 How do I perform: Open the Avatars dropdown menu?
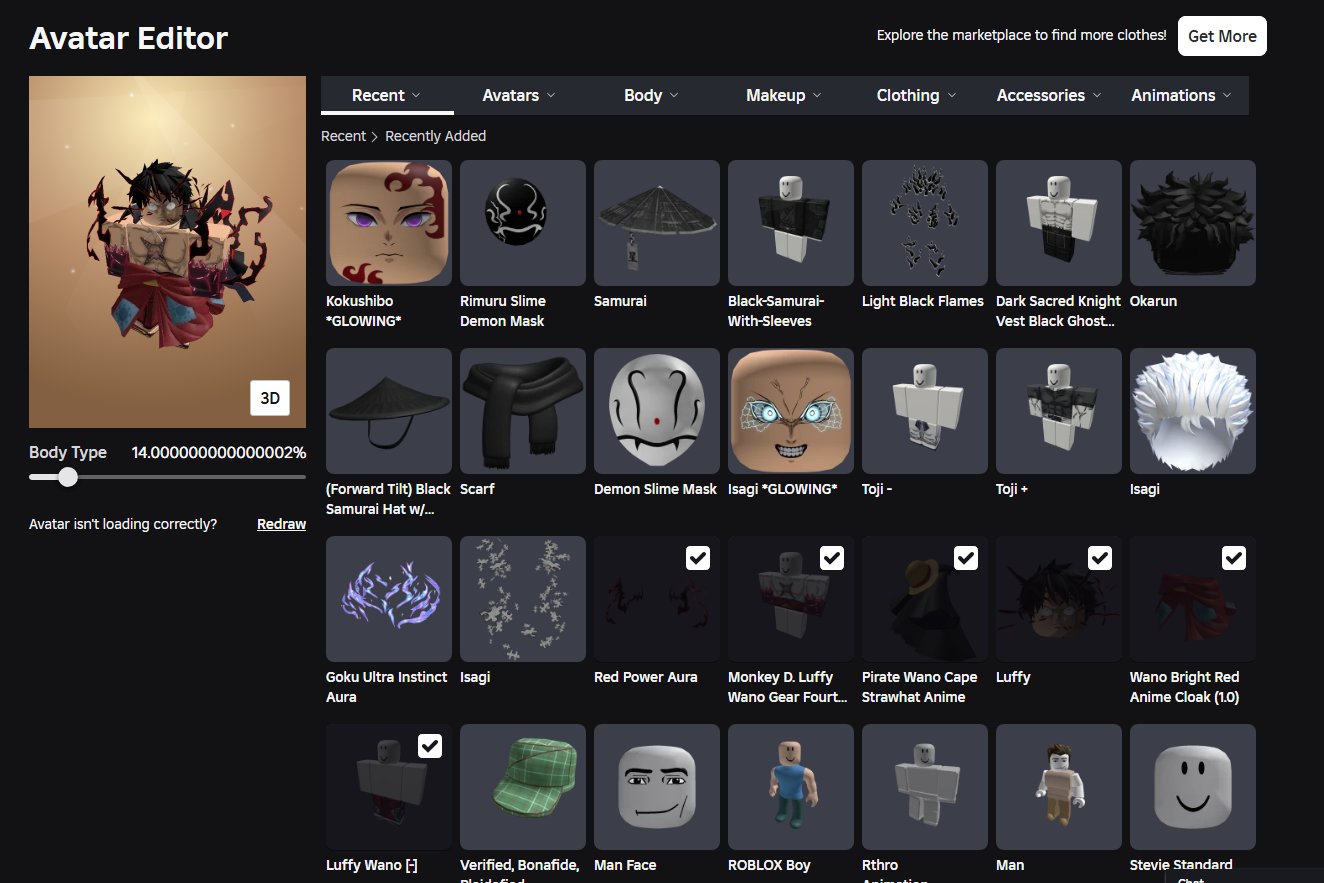519,95
